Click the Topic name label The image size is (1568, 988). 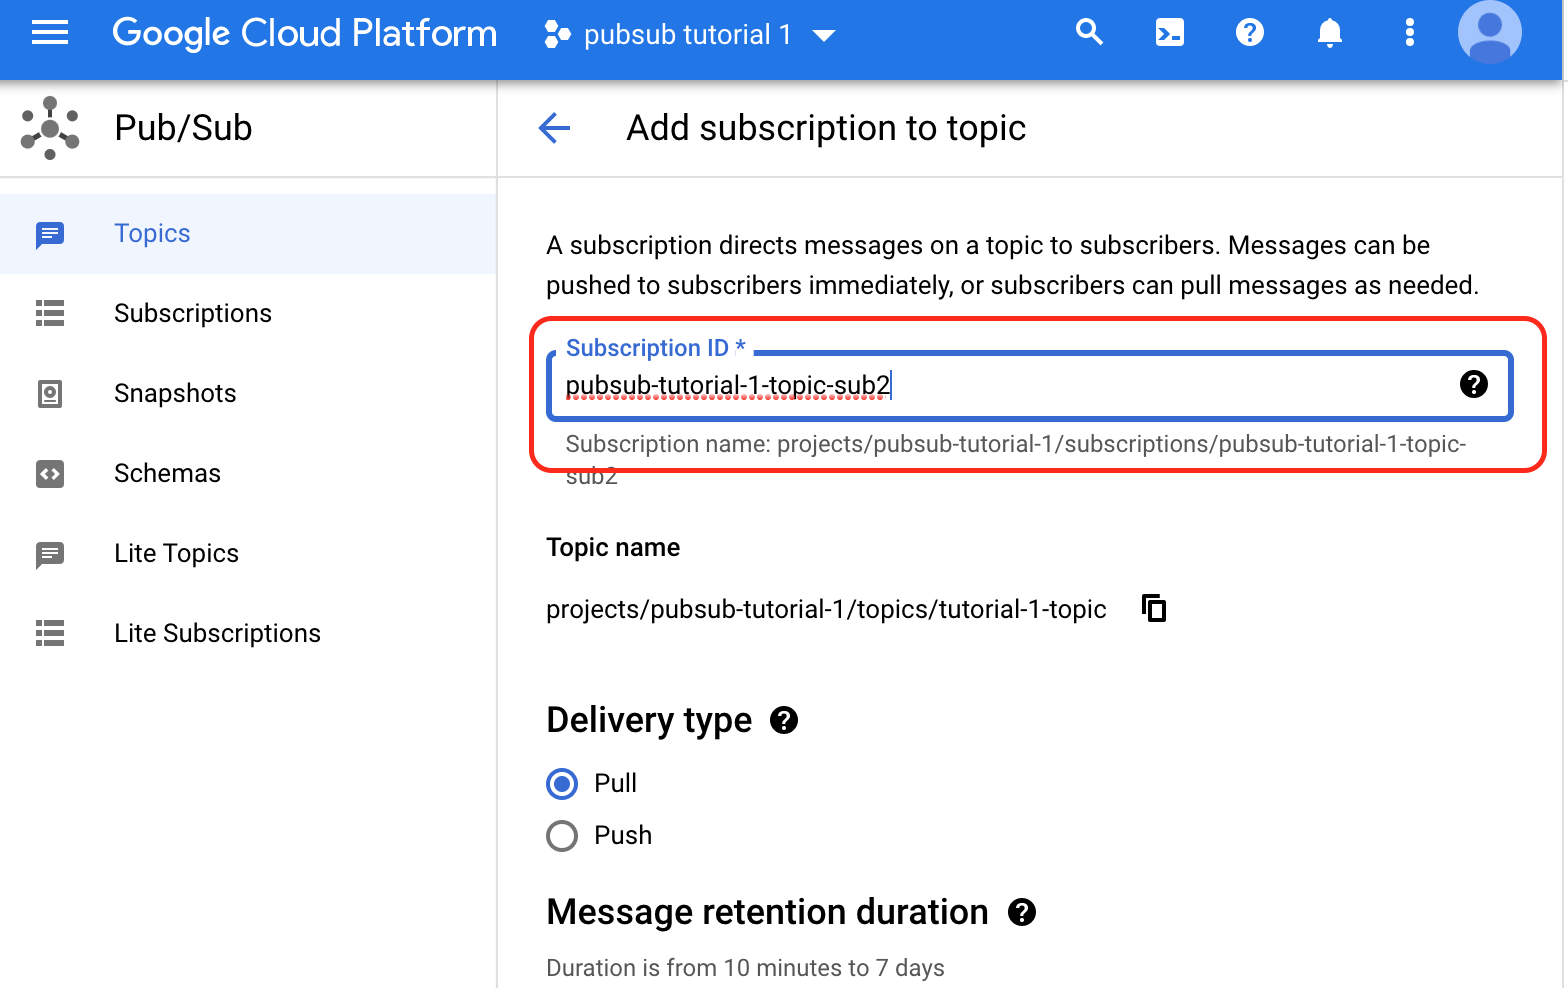(613, 547)
